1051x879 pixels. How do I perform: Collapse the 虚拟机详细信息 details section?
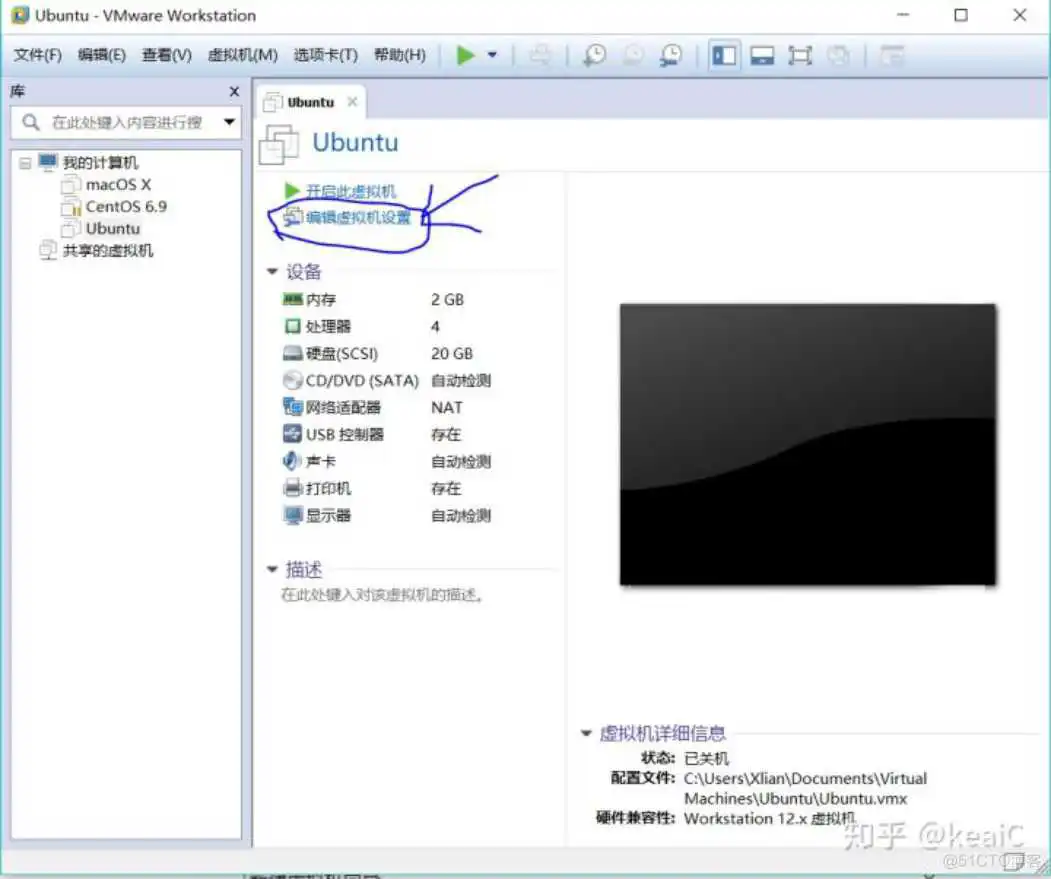[x=585, y=733]
